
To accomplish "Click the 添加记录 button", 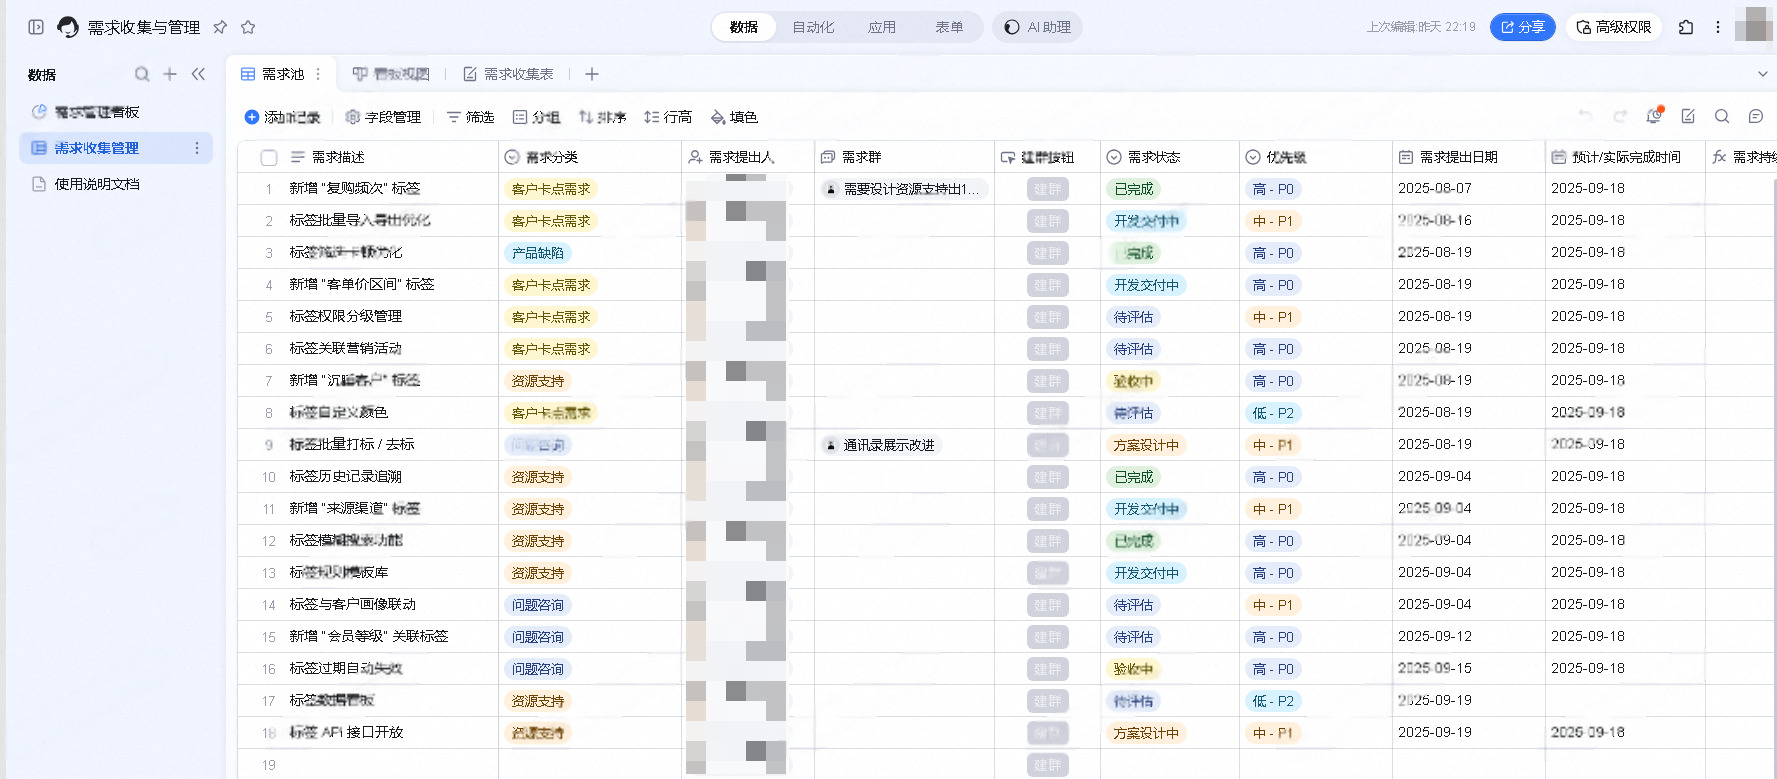I will click(282, 117).
